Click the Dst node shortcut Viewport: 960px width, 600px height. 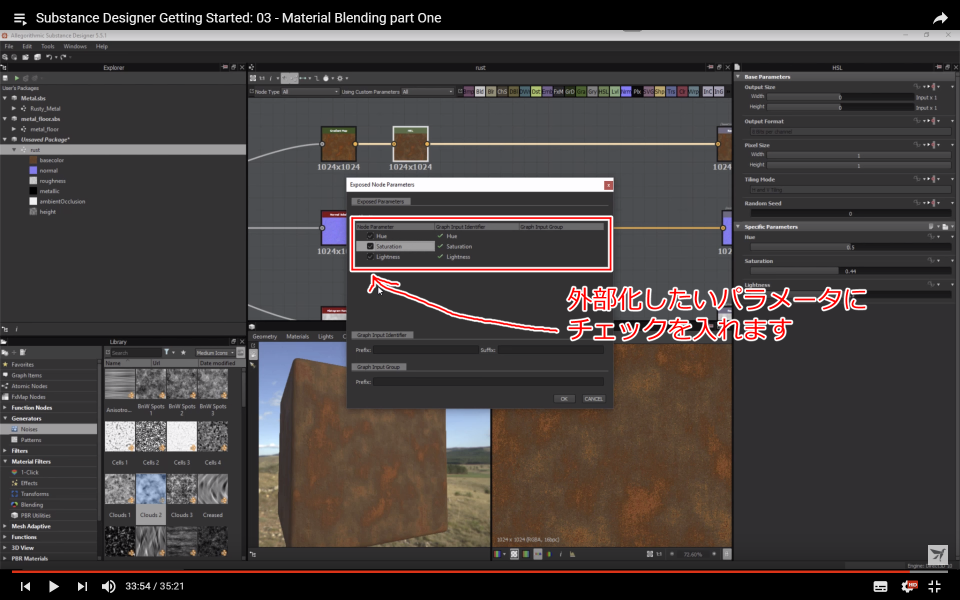click(x=536, y=92)
